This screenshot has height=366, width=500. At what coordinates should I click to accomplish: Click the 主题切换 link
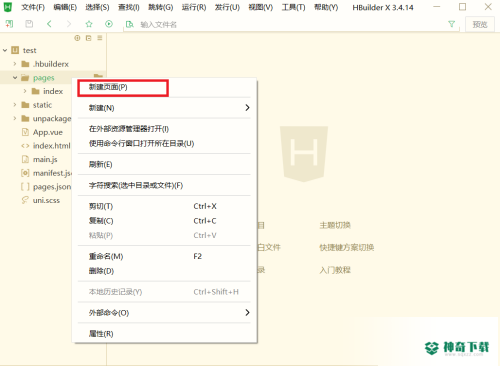point(335,225)
